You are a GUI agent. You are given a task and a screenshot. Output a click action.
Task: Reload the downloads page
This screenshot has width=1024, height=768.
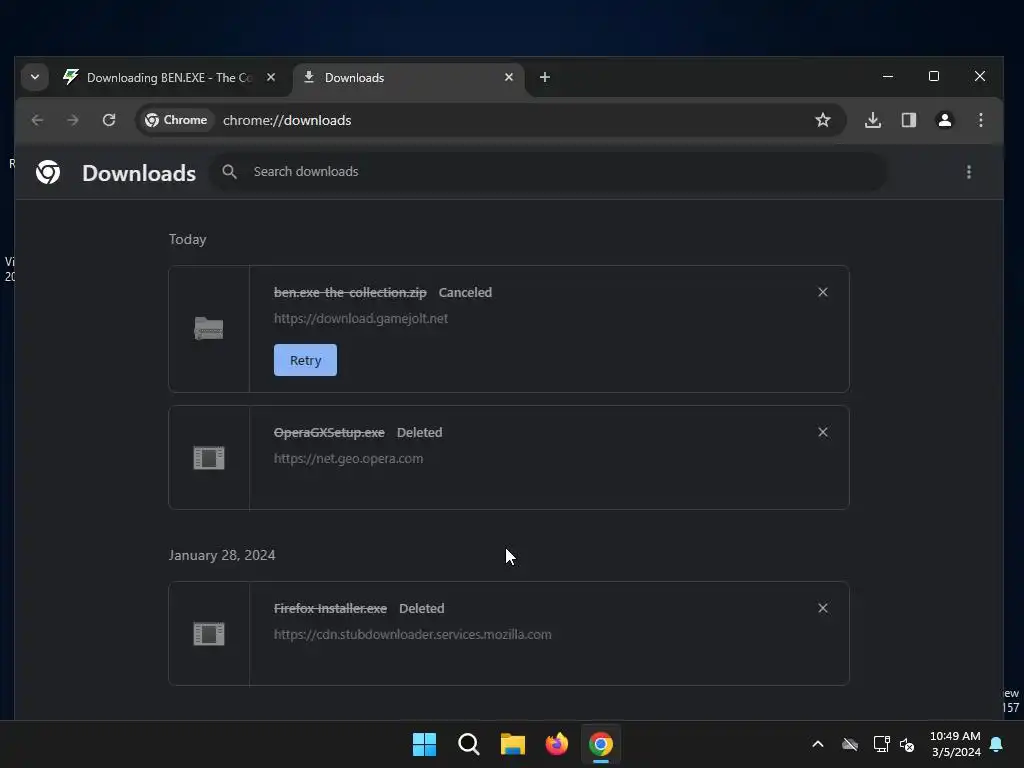(x=109, y=120)
